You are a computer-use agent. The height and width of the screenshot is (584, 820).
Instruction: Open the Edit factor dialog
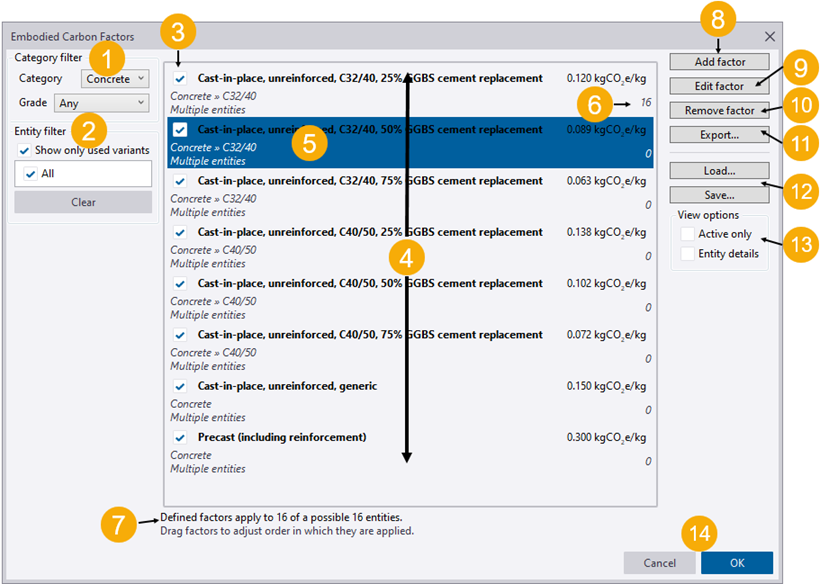(719, 86)
